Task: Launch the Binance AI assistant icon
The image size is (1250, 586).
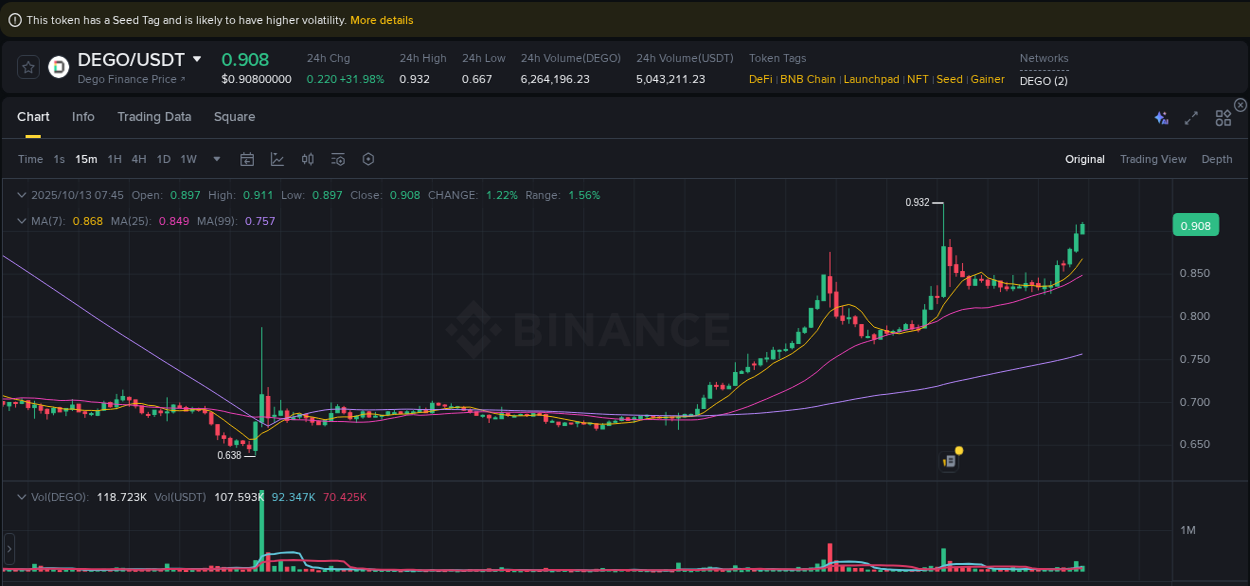Action: [x=1161, y=117]
